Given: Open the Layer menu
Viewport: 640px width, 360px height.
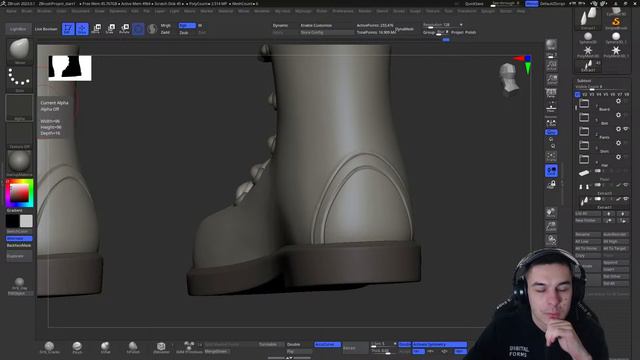Looking at the screenshot, I should coord(160,11).
